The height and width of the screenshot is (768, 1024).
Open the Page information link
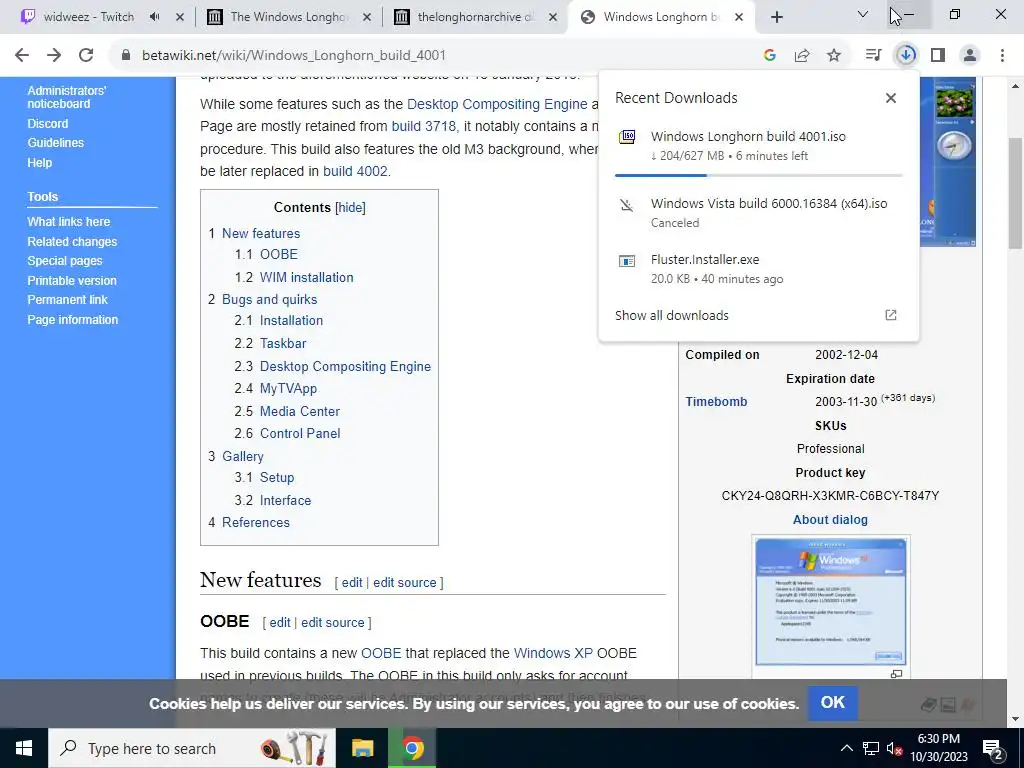point(72,320)
